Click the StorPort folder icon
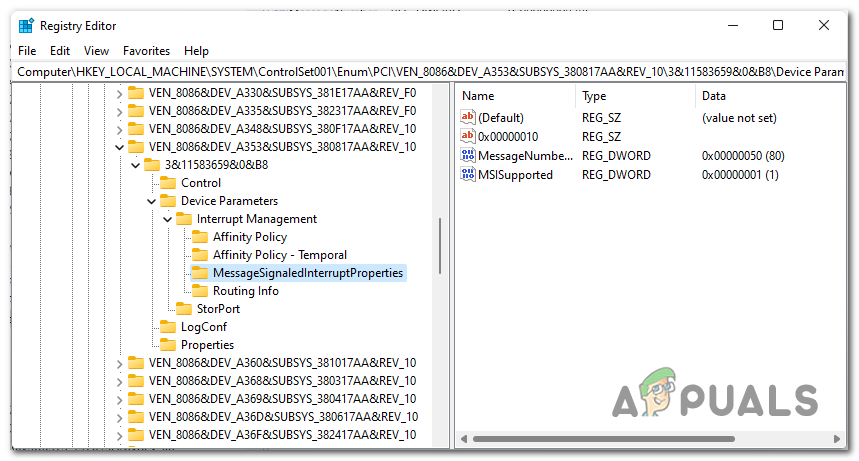 coord(184,309)
